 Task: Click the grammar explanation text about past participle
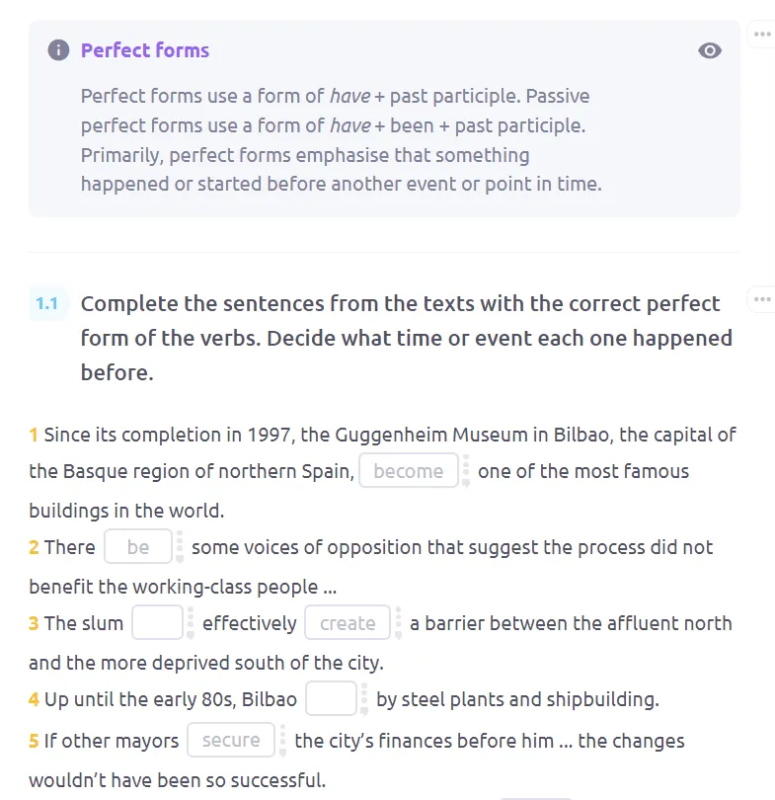pos(341,140)
